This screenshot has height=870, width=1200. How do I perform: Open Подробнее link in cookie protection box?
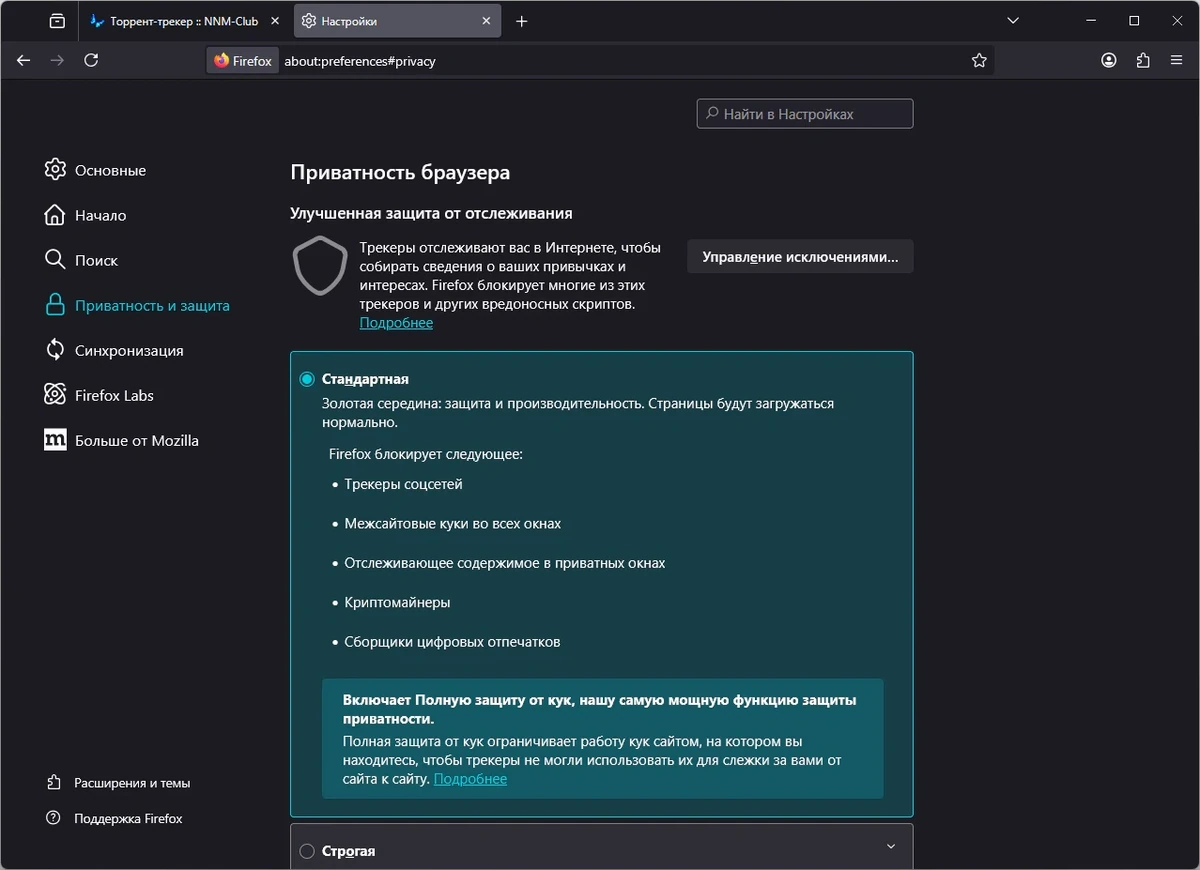470,779
